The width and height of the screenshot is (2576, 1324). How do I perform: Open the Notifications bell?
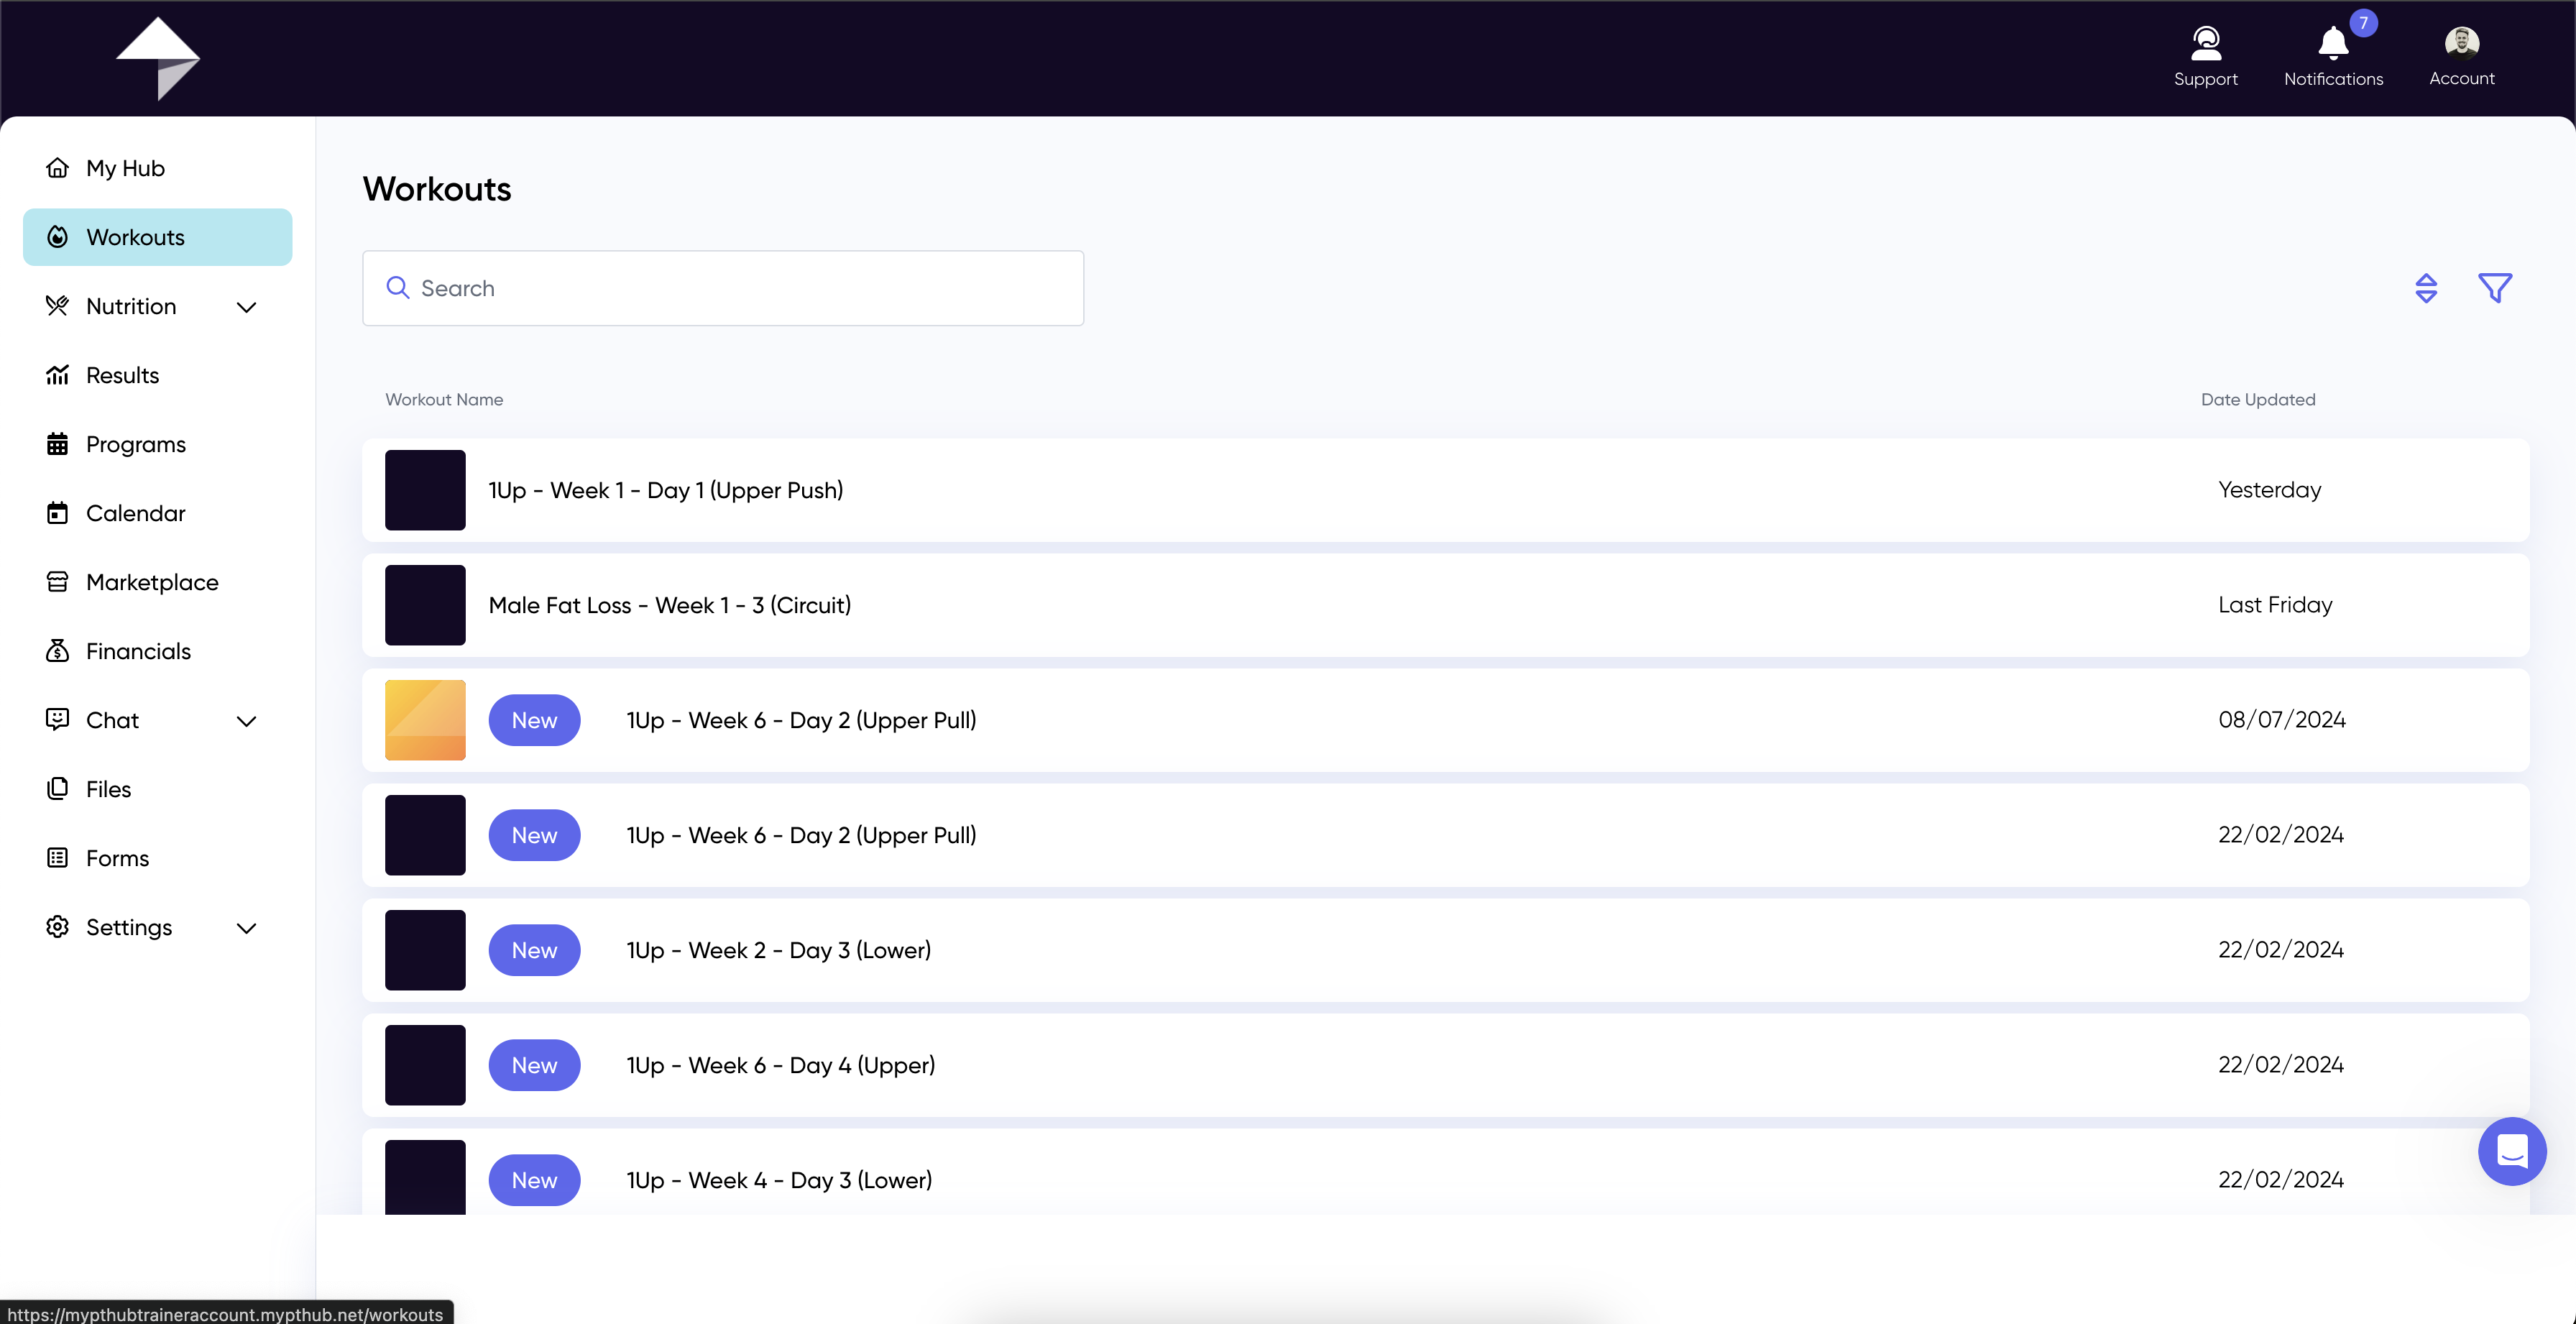tap(2332, 45)
